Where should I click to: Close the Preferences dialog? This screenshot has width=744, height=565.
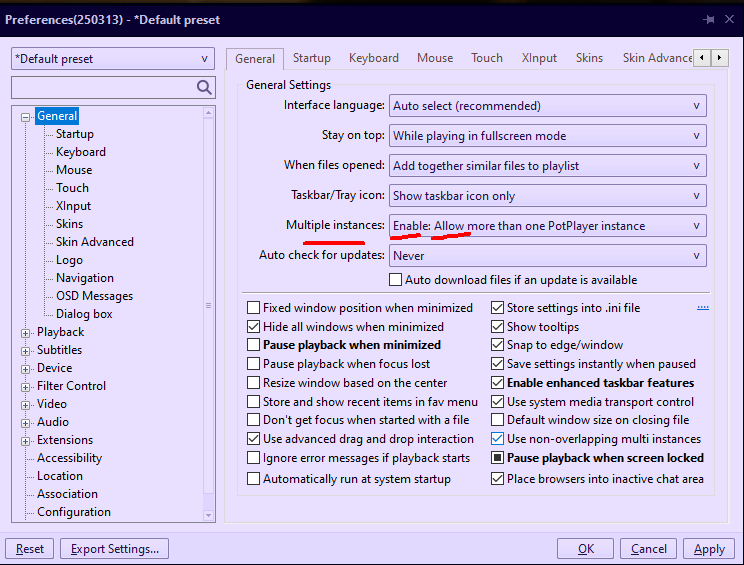730,19
